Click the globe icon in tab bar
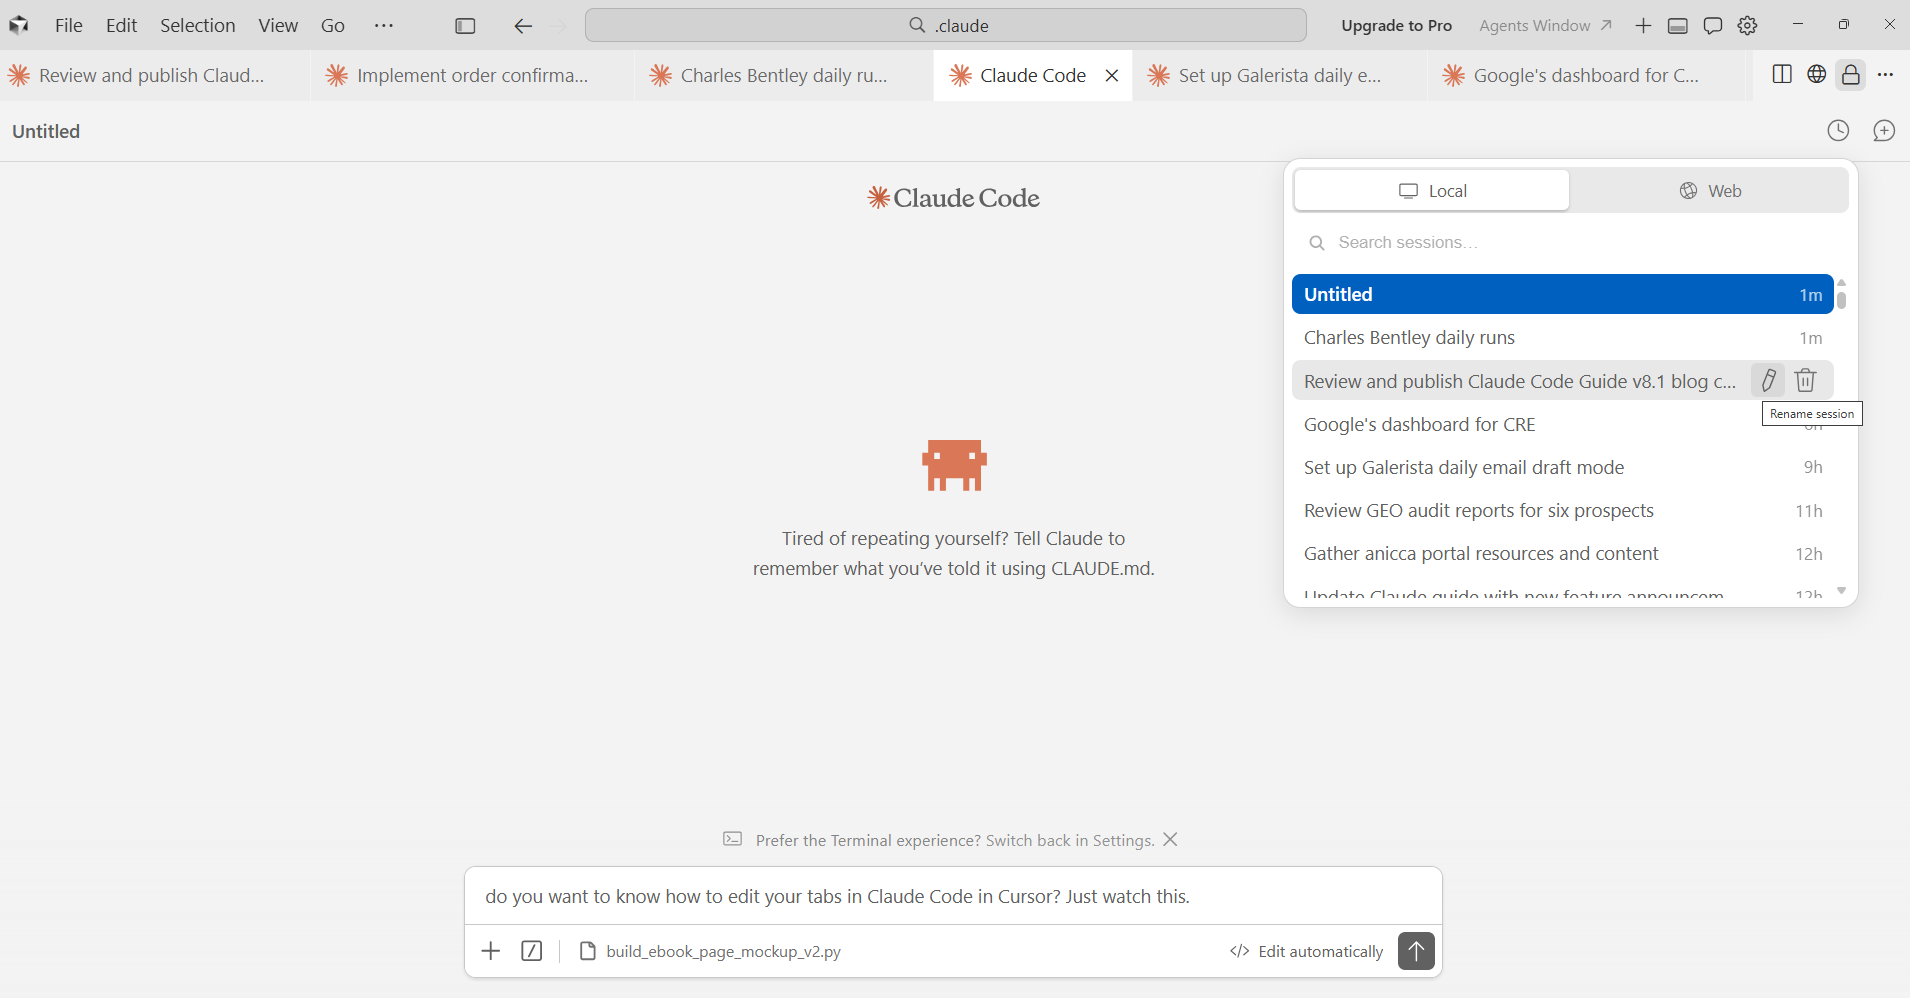Screen dimensions: 1910x998 [1817, 74]
